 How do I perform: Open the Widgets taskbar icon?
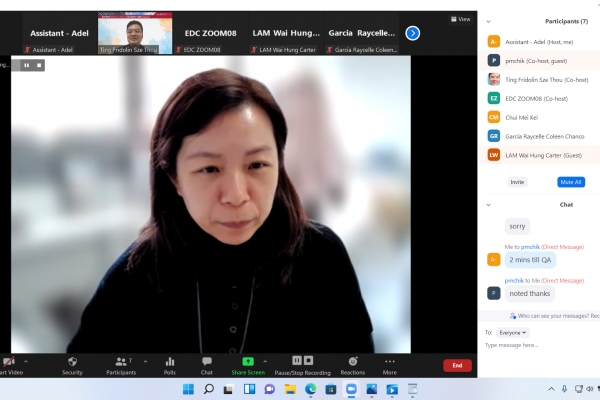coord(249,389)
